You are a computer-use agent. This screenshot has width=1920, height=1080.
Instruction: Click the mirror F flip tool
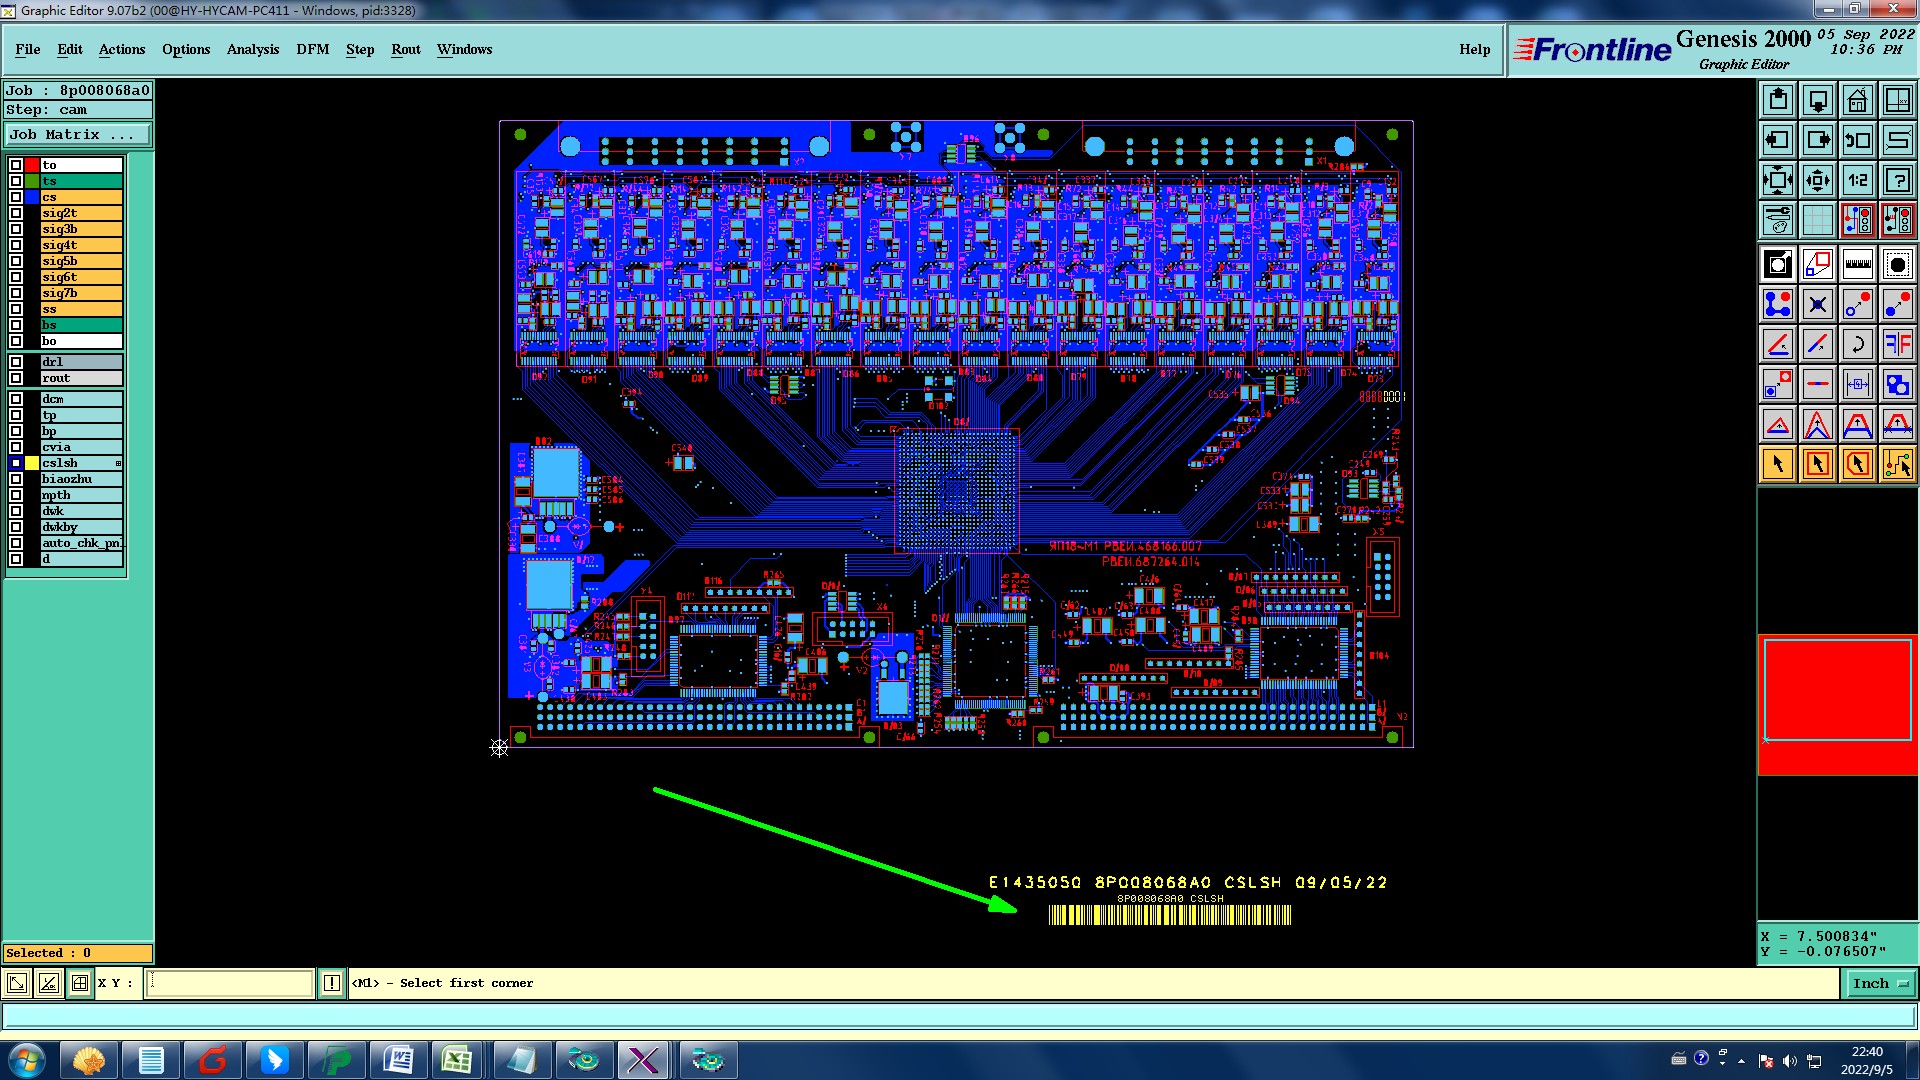(x=1897, y=344)
